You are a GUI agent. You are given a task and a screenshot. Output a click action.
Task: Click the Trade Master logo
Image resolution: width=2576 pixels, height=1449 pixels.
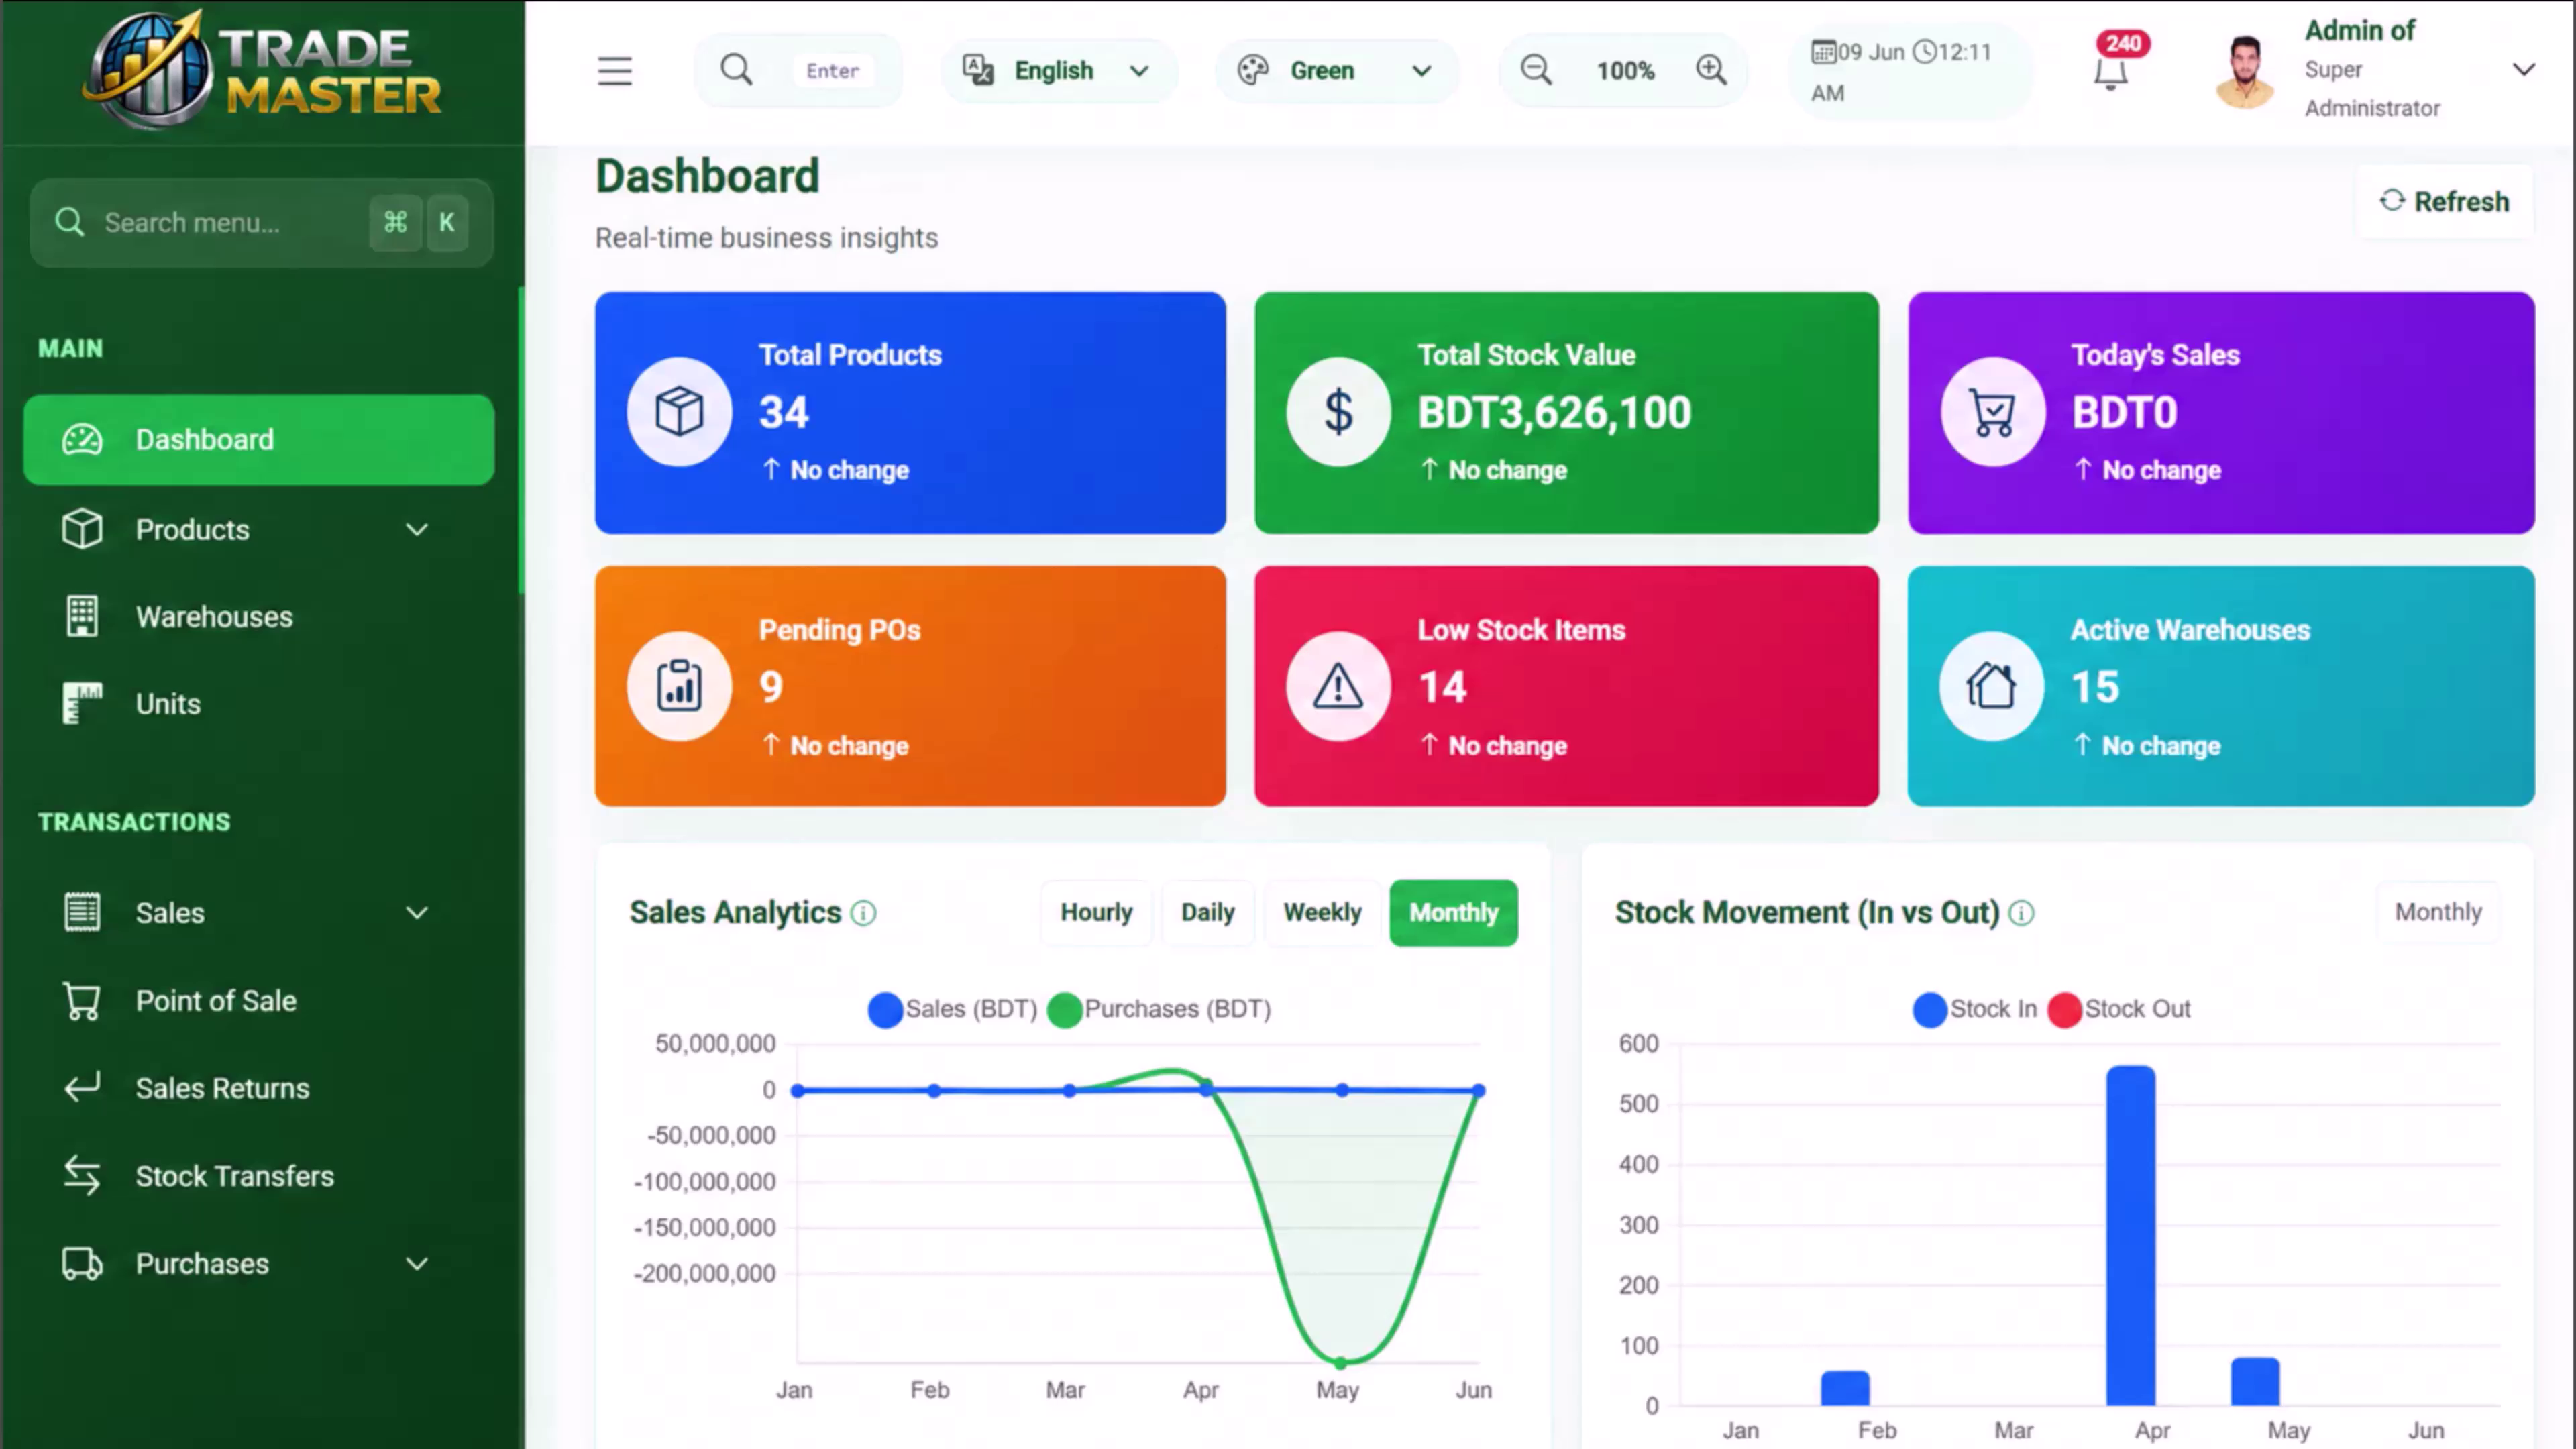click(x=262, y=70)
